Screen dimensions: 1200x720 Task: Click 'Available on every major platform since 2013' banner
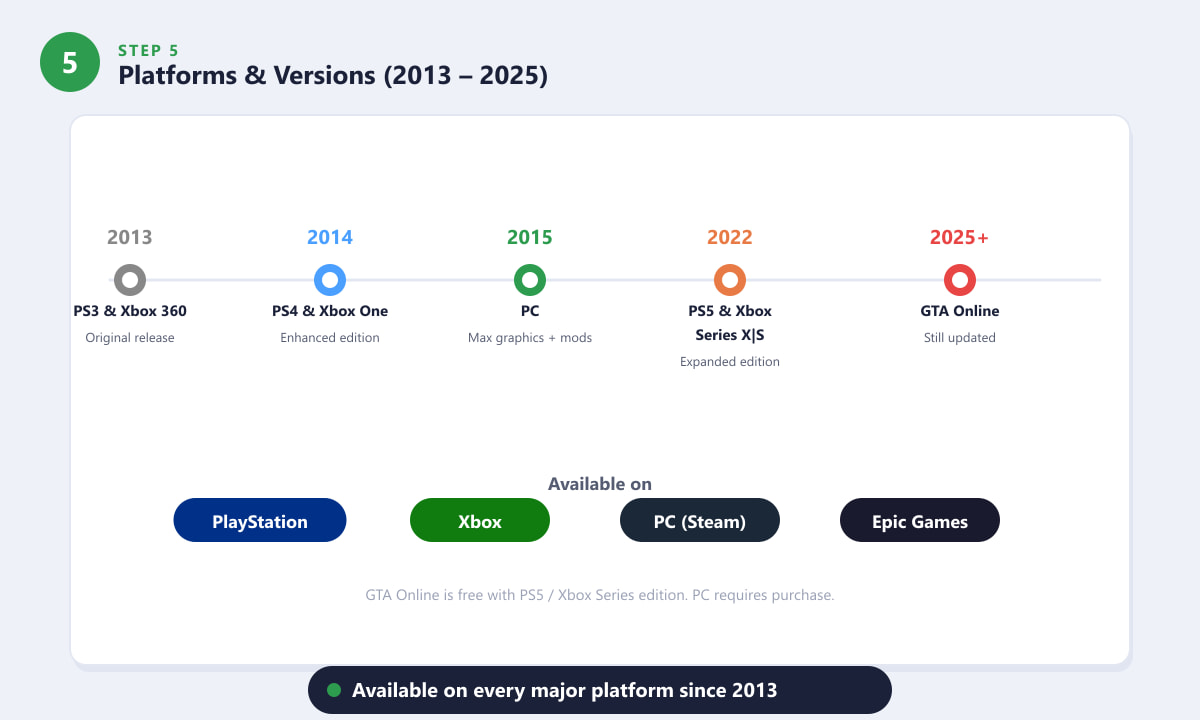(x=600, y=690)
